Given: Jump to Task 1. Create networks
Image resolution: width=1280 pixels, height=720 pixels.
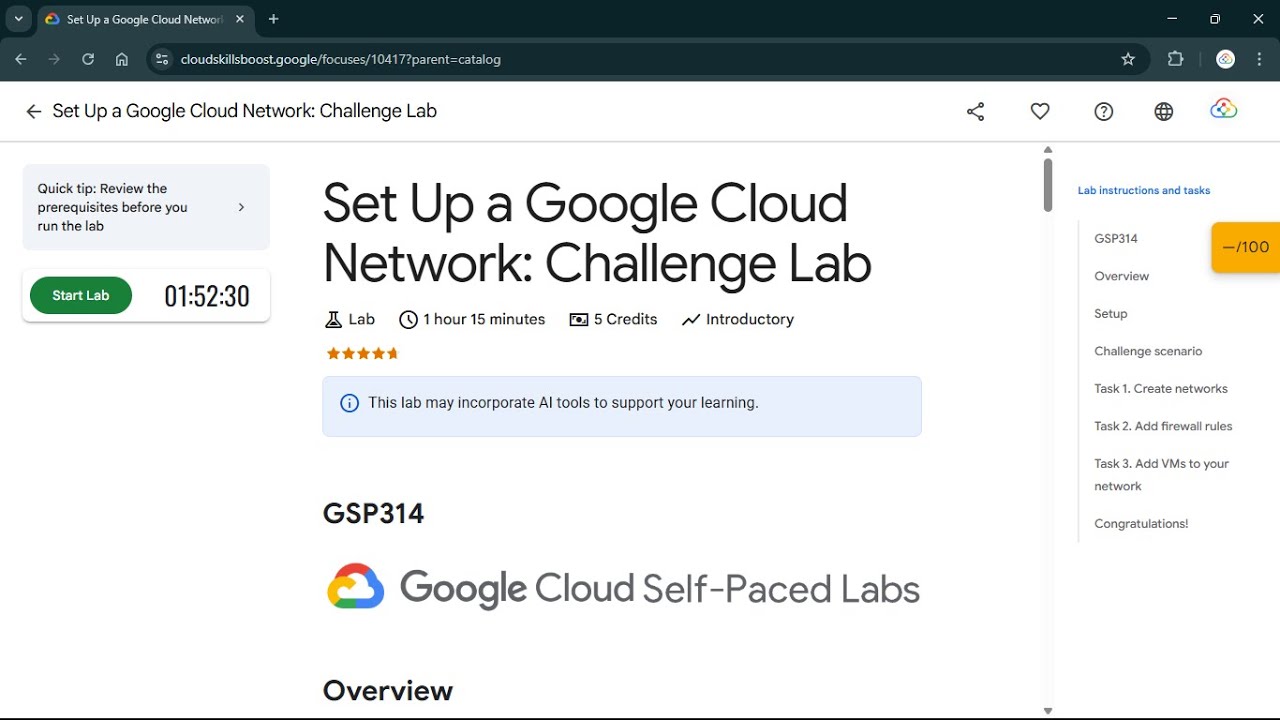Looking at the screenshot, I should pos(1160,389).
